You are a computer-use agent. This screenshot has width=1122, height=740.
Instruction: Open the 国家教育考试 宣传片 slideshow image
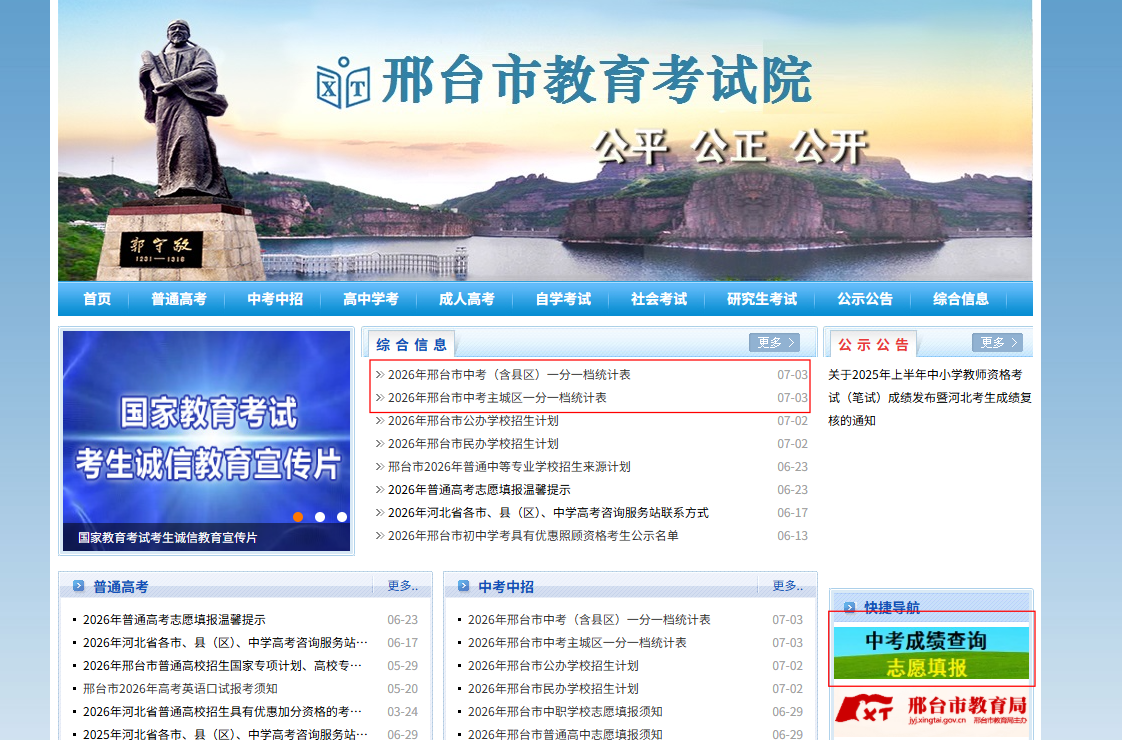coord(206,440)
